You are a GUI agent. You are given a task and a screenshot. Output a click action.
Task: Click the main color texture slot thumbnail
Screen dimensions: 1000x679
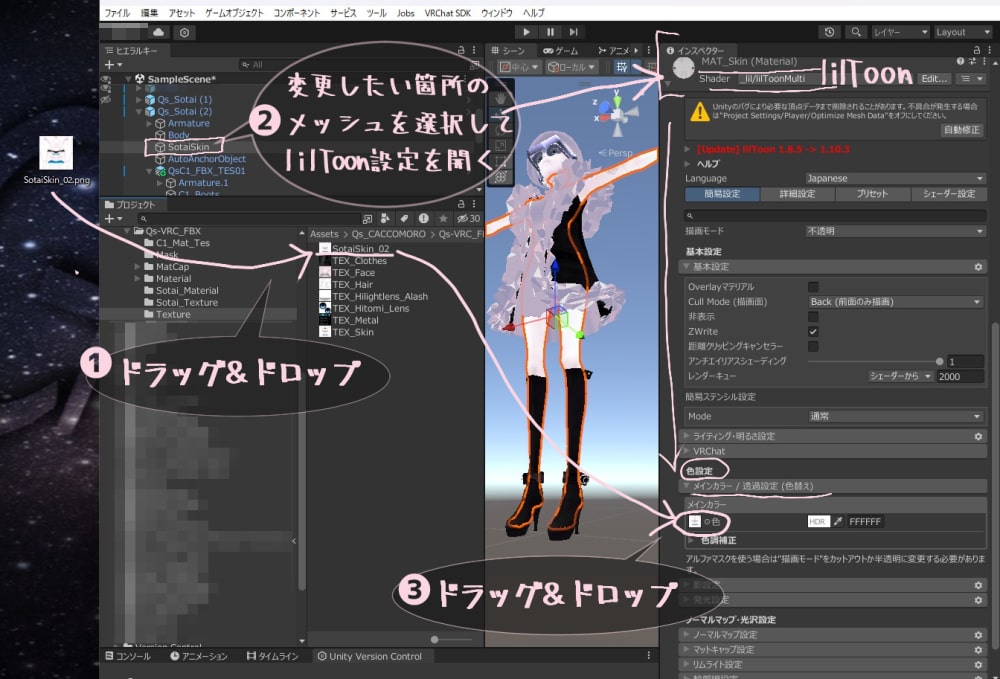tap(695, 522)
